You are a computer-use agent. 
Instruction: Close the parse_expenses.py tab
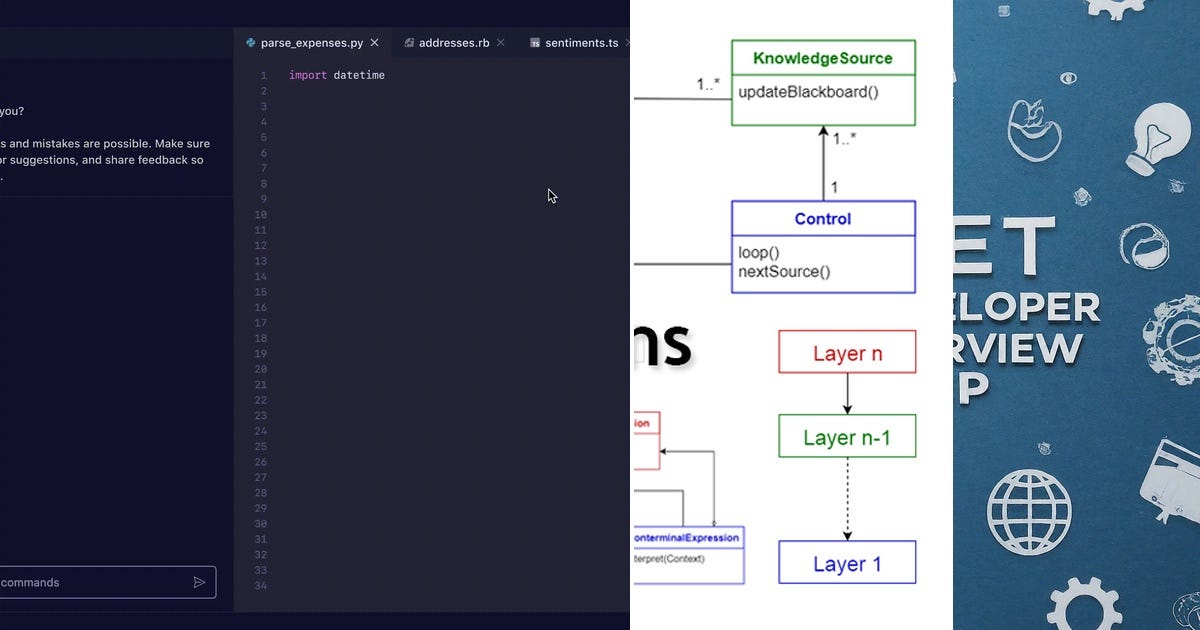374,42
